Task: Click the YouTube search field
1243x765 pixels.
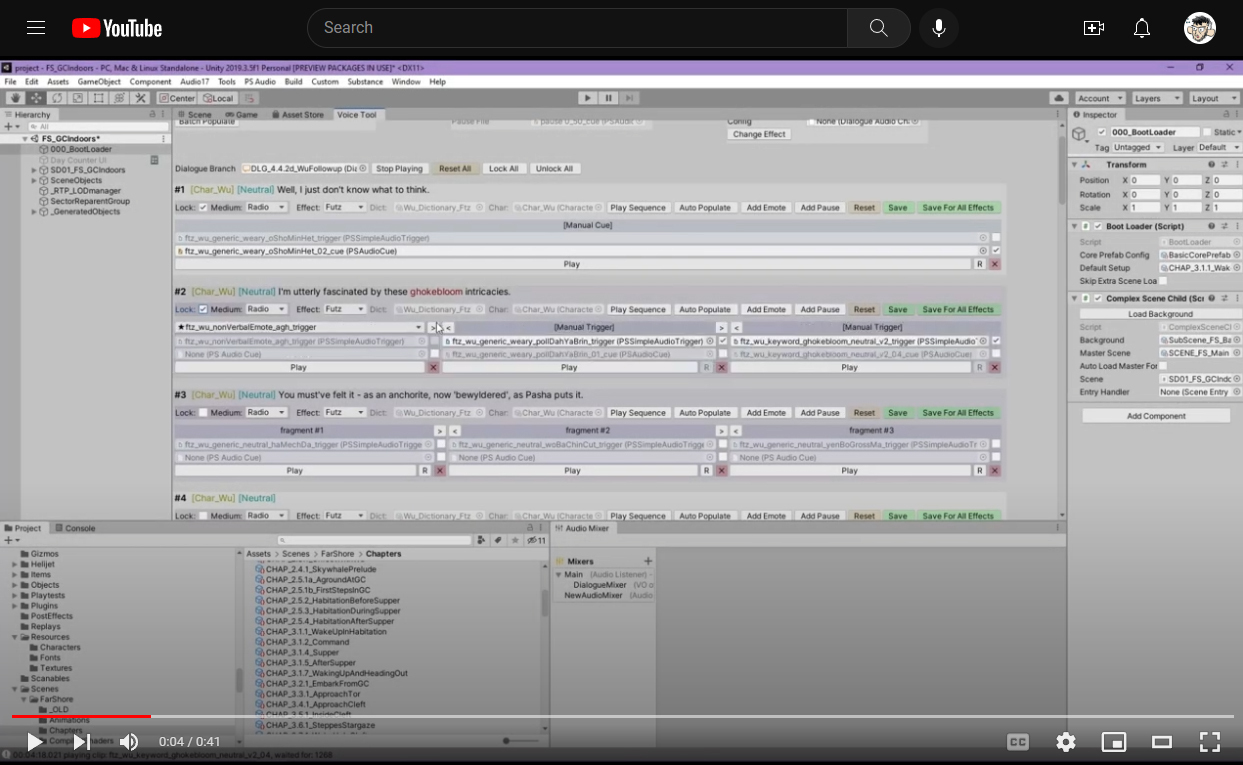Action: [577, 28]
